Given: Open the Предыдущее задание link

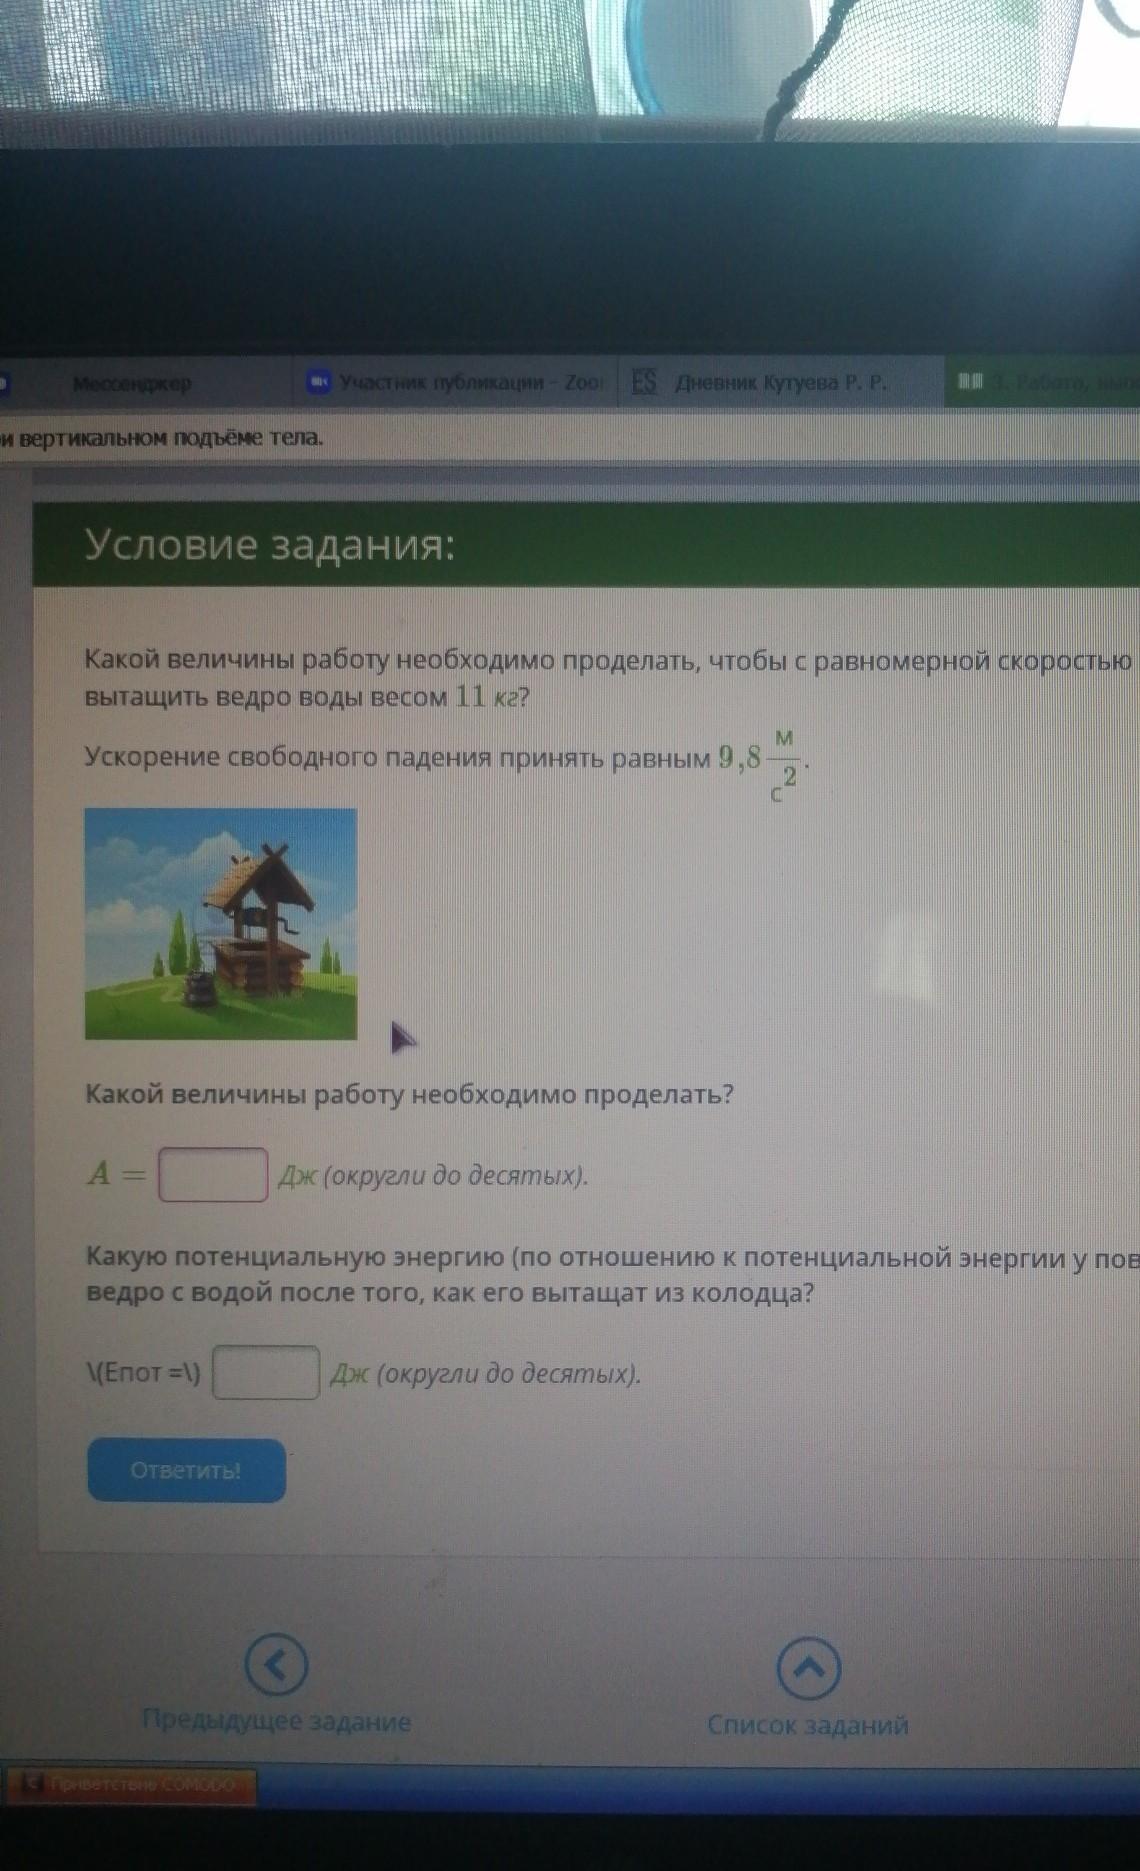Looking at the screenshot, I should coord(276,1721).
